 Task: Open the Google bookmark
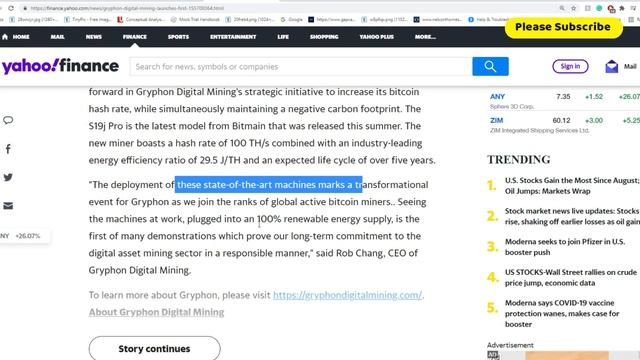tap(291, 19)
